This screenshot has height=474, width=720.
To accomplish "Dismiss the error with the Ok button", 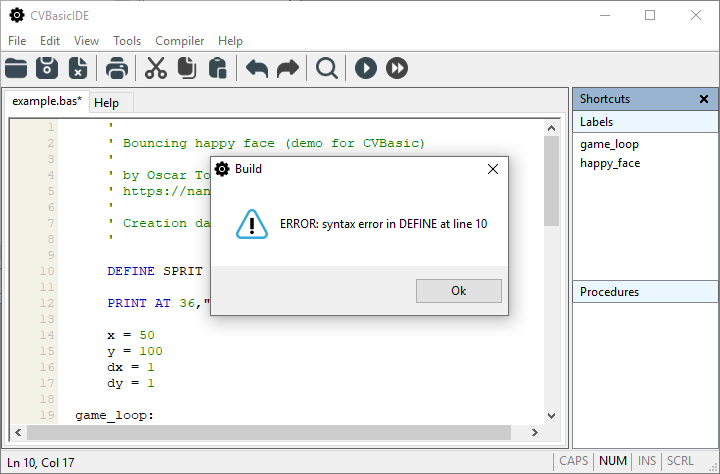I will tap(459, 291).
